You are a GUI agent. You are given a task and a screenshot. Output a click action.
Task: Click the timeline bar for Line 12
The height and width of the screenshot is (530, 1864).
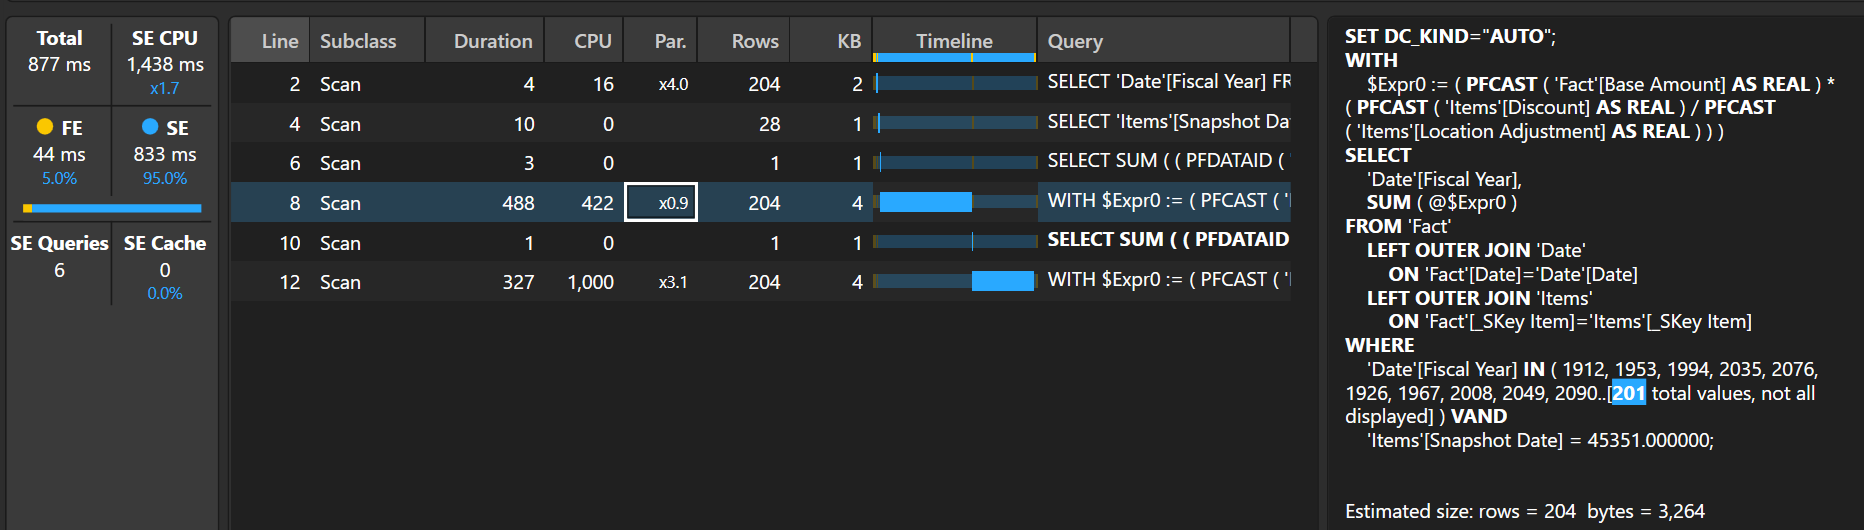[1002, 282]
